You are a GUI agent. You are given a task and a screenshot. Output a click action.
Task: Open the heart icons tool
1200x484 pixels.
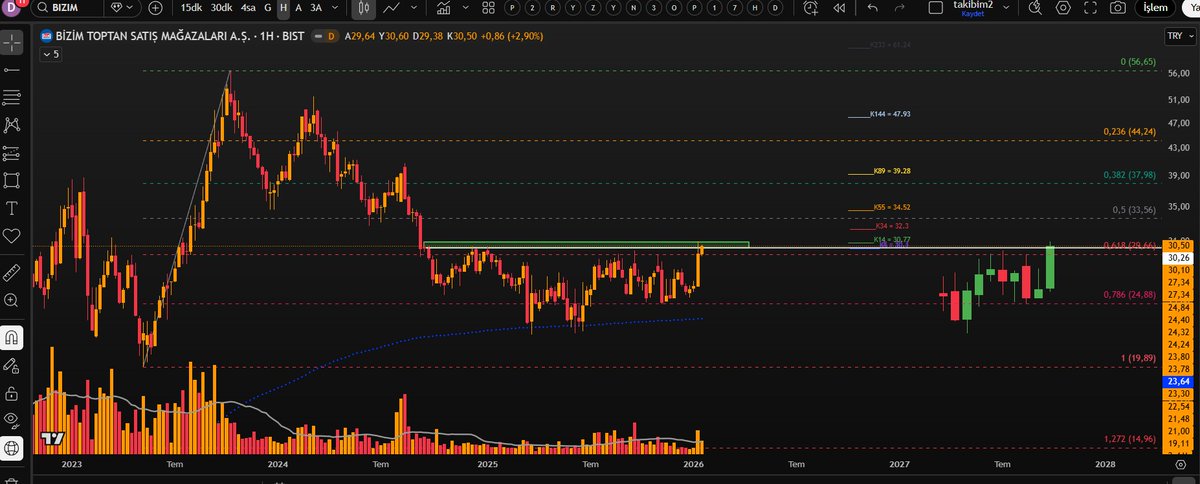tap(13, 236)
